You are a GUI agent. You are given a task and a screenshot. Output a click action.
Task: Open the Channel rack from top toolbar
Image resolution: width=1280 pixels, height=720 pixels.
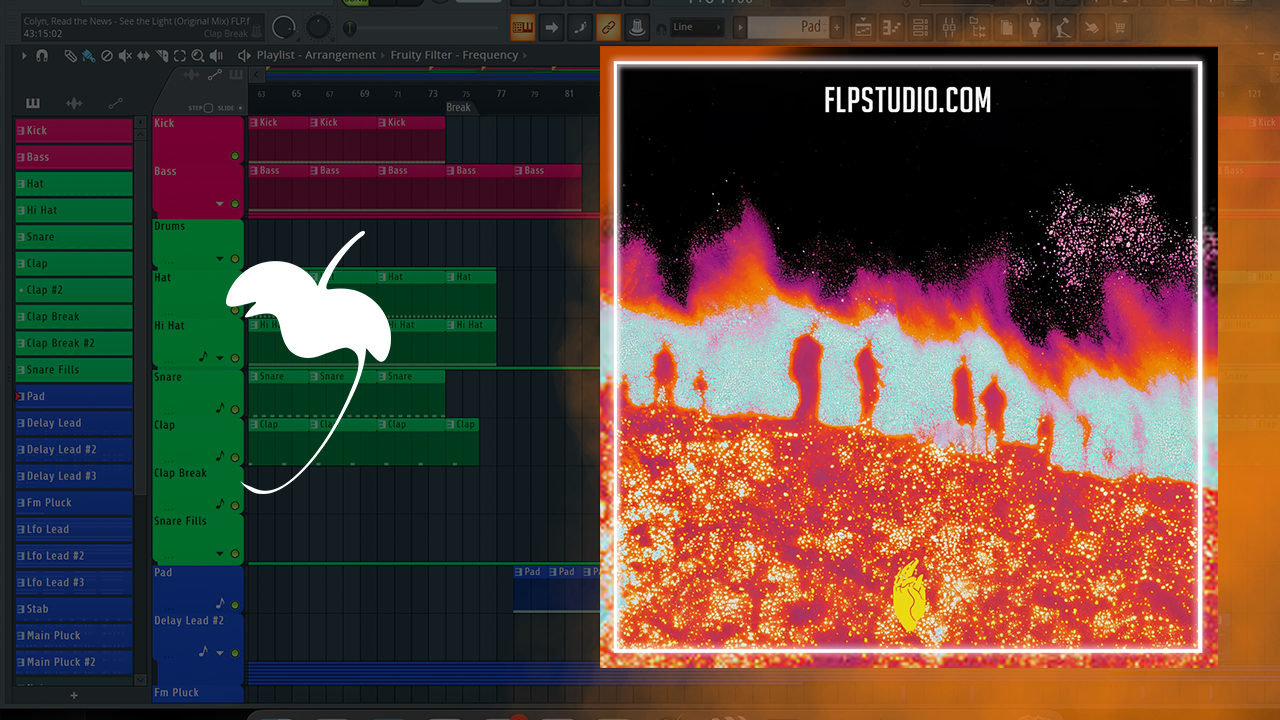918,28
